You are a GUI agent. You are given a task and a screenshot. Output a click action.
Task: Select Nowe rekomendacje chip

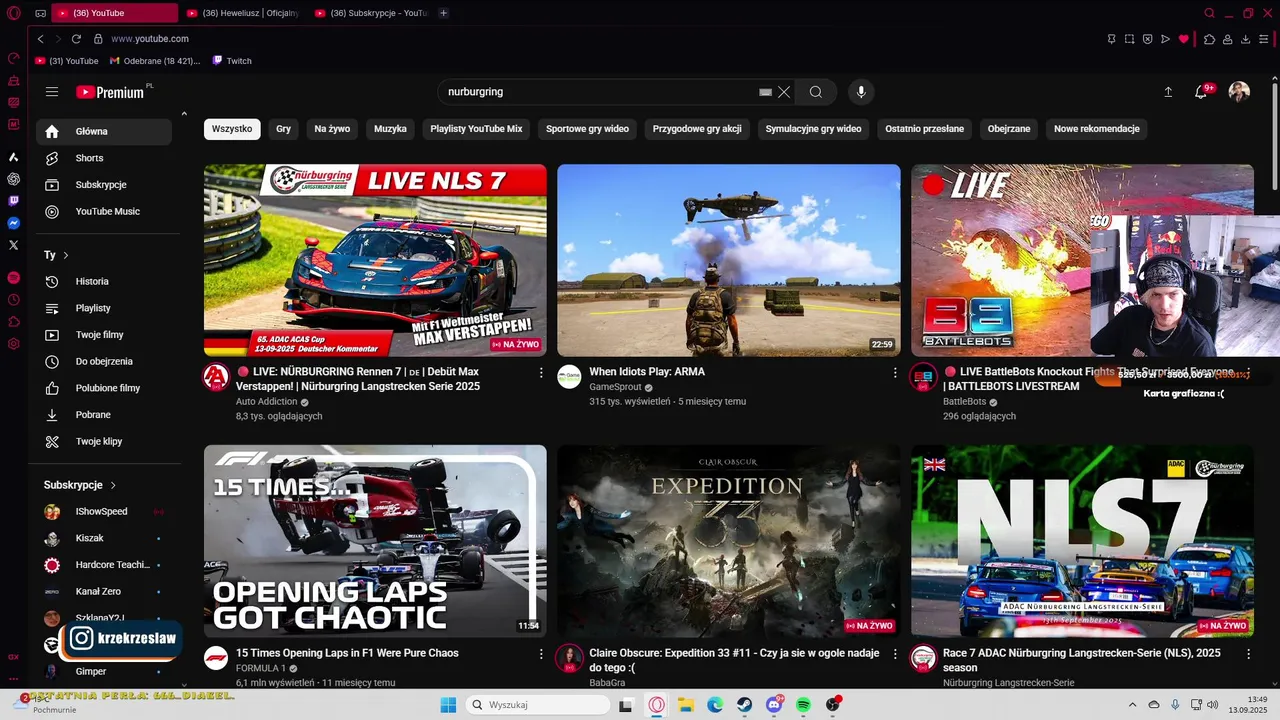[1097, 129]
